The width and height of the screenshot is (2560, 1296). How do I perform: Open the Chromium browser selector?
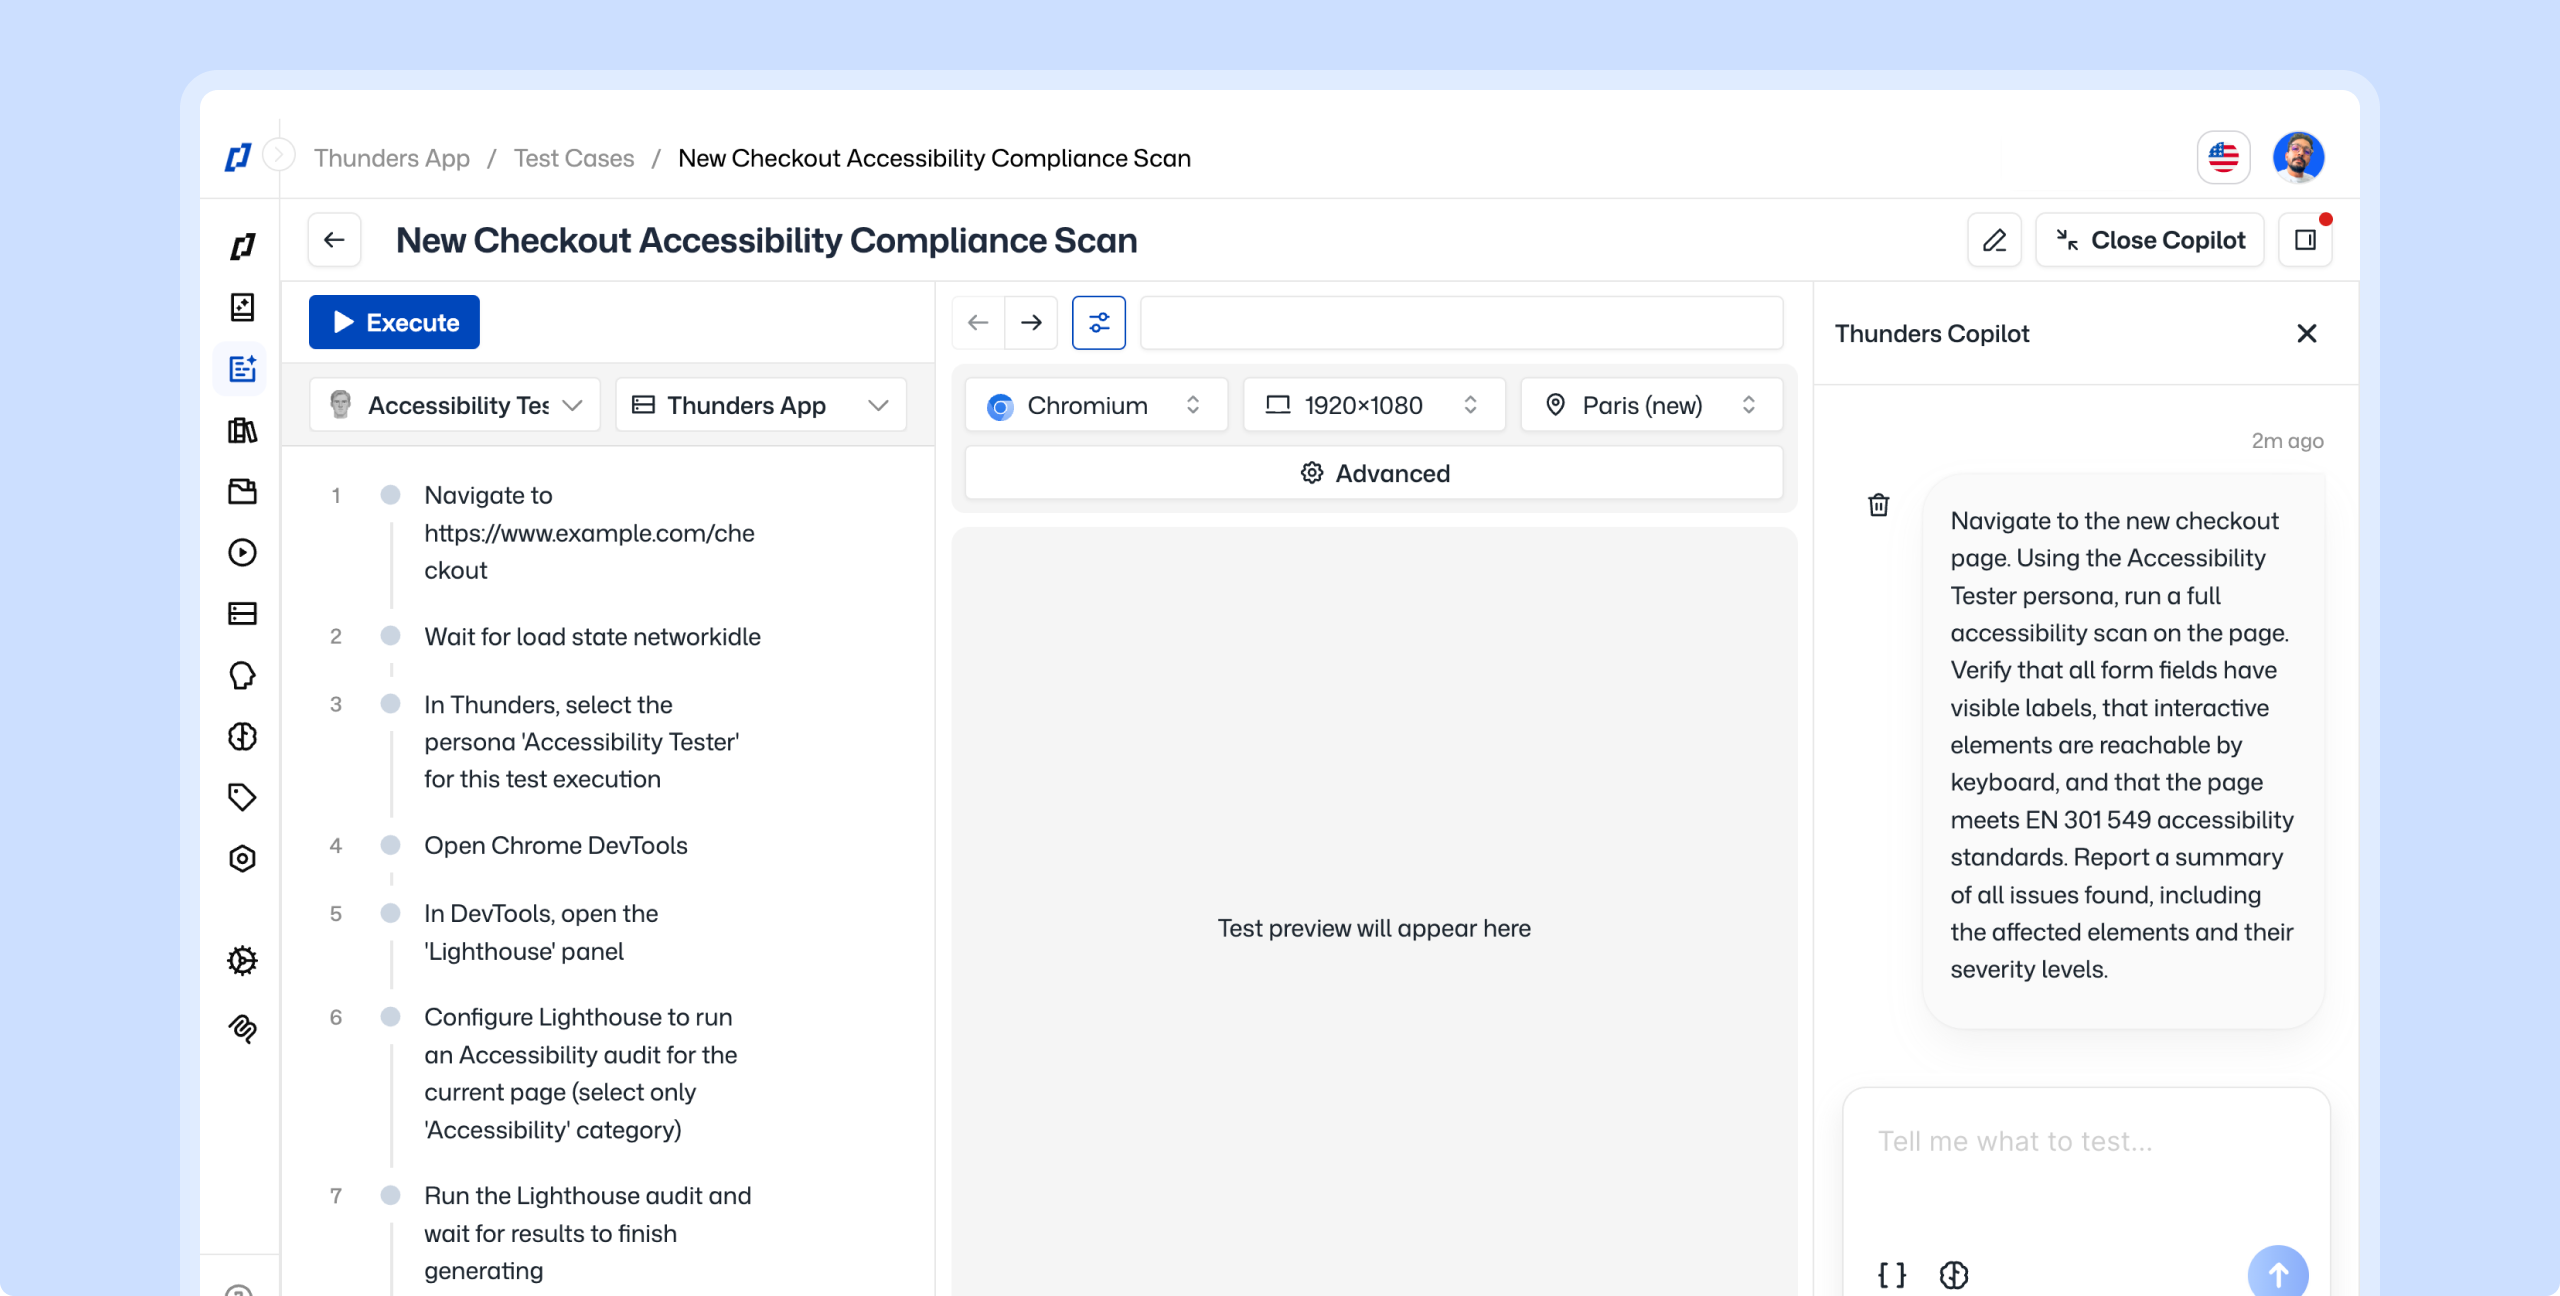coord(1095,405)
